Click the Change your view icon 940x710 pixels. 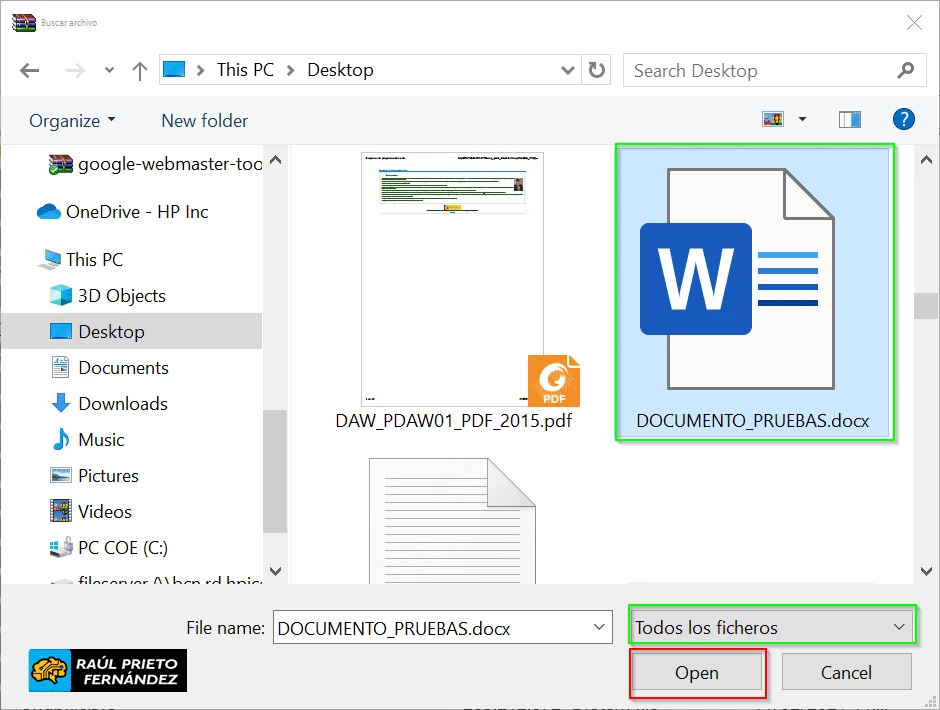click(772, 118)
